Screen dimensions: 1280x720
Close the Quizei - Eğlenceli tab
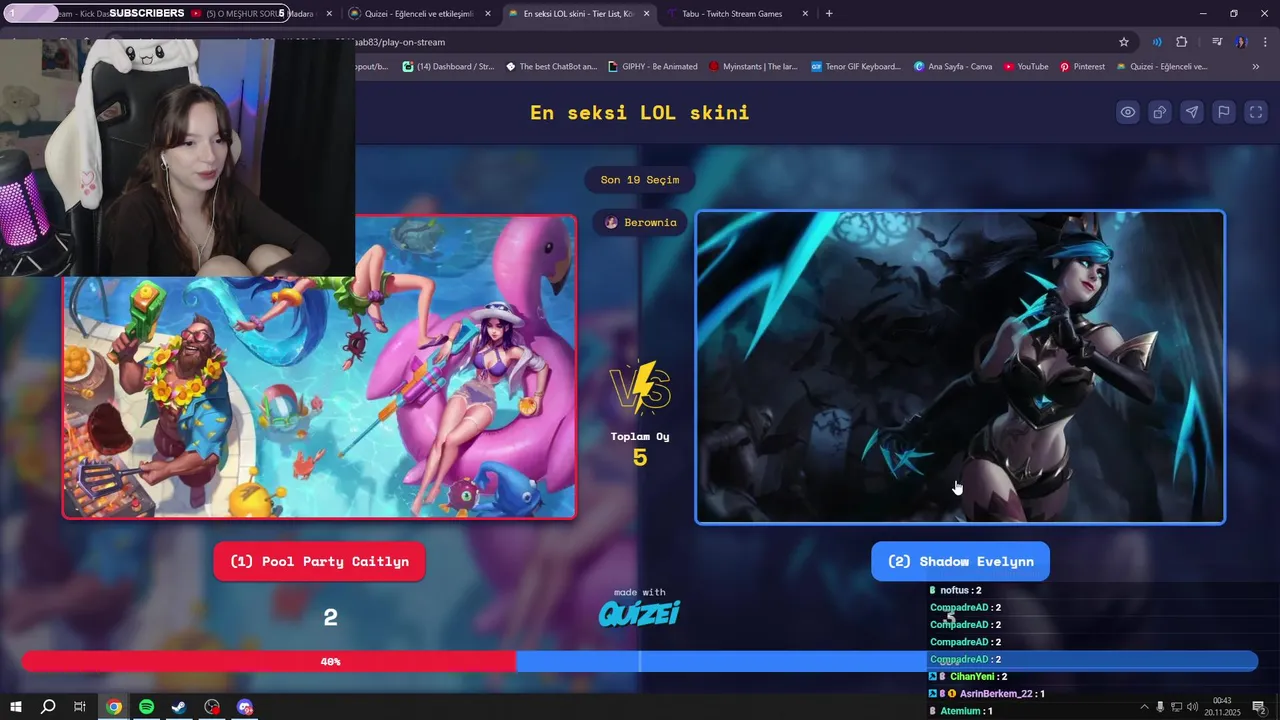488,14
